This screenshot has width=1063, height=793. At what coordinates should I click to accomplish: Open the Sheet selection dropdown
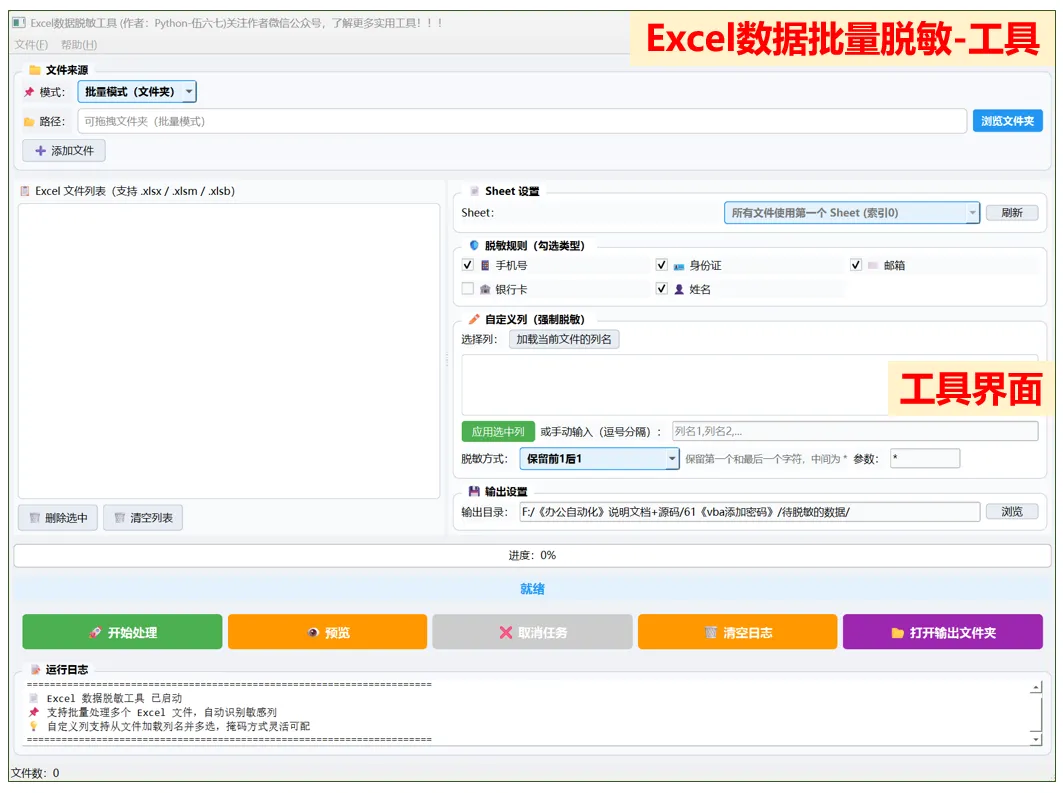(x=851, y=213)
